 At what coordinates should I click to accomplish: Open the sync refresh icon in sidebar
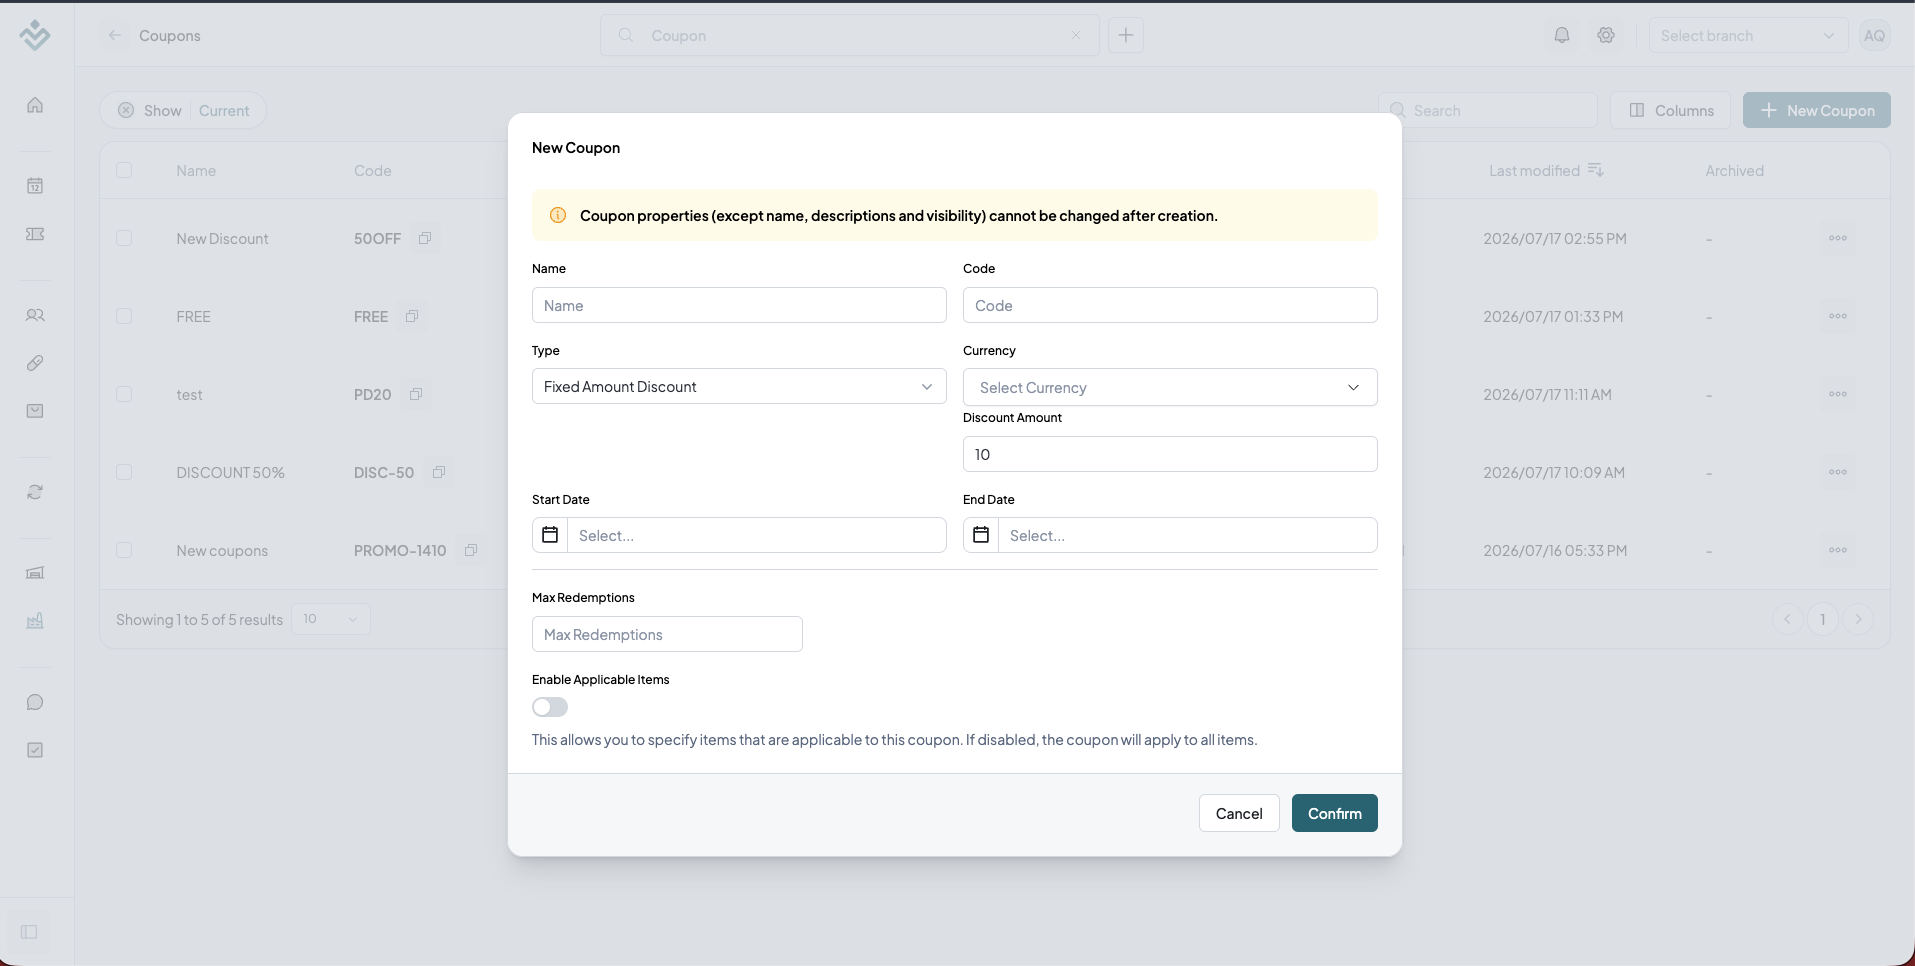(x=35, y=492)
